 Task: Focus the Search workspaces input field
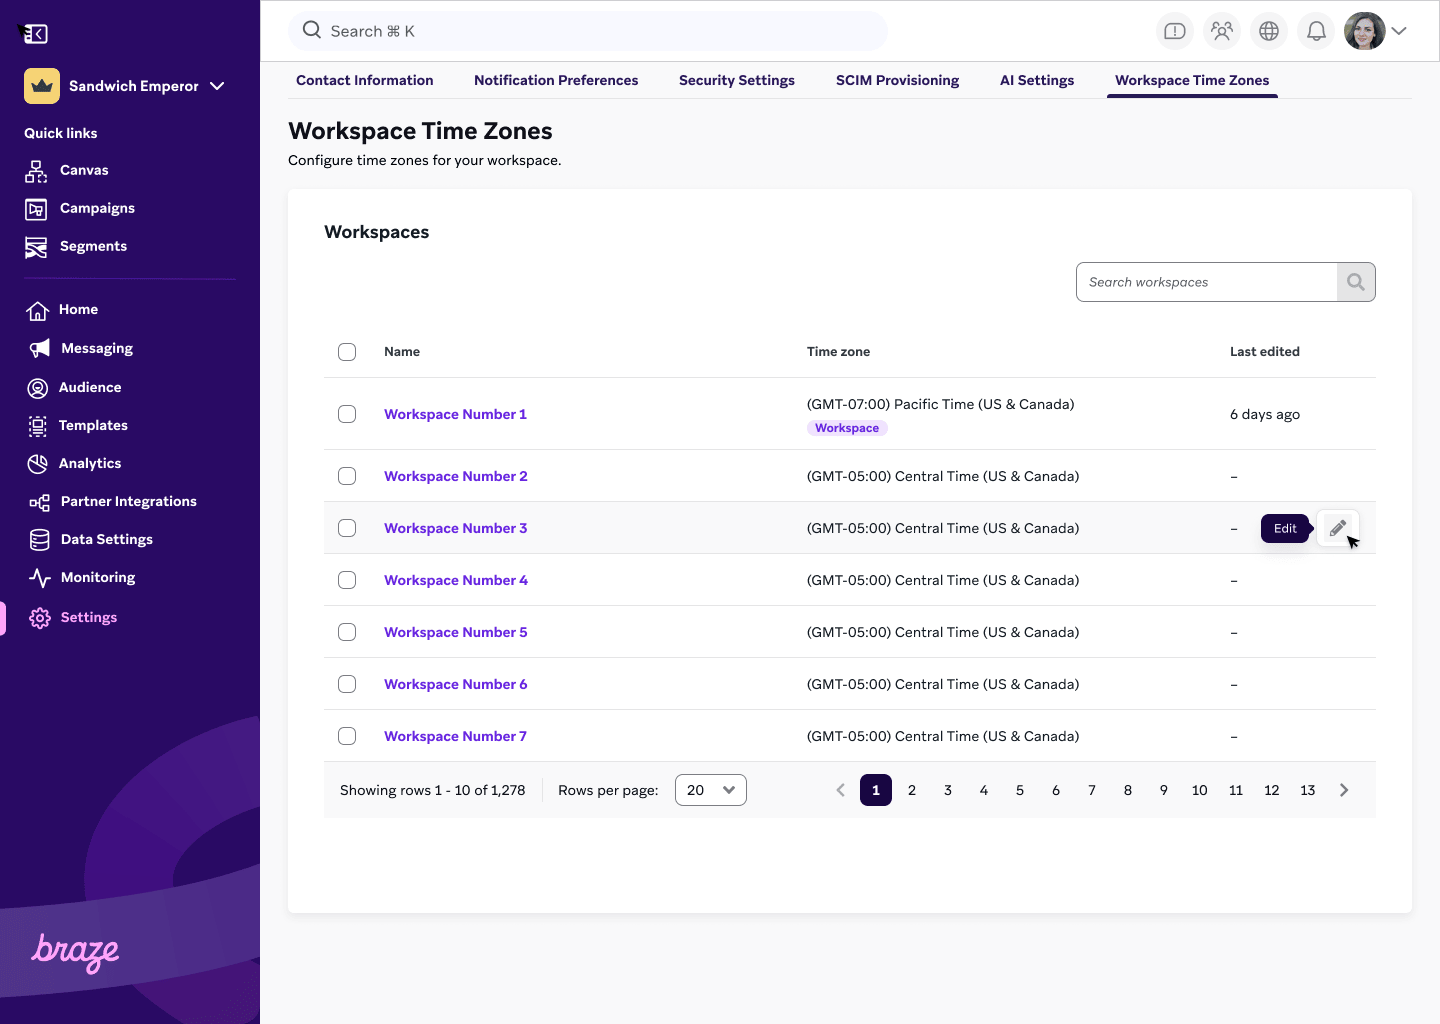(x=1206, y=282)
